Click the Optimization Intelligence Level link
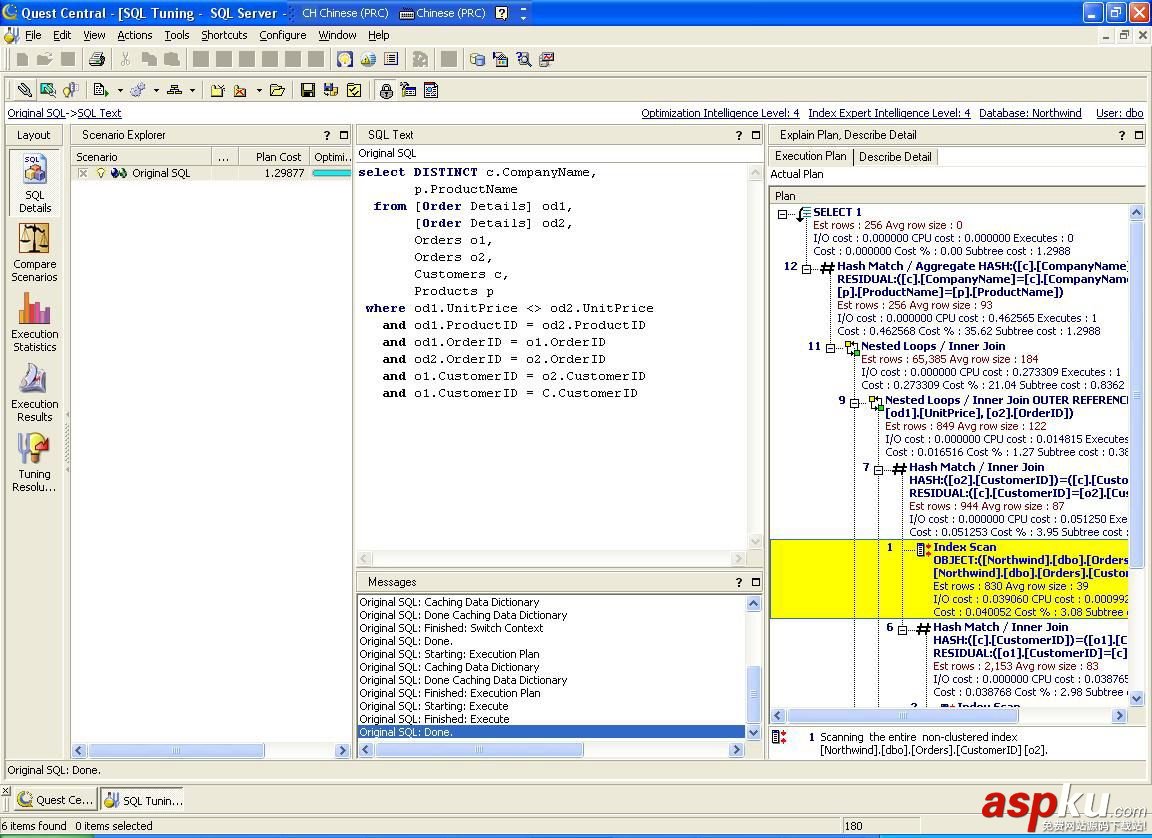Viewport: 1152px width, 838px height. click(720, 113)
